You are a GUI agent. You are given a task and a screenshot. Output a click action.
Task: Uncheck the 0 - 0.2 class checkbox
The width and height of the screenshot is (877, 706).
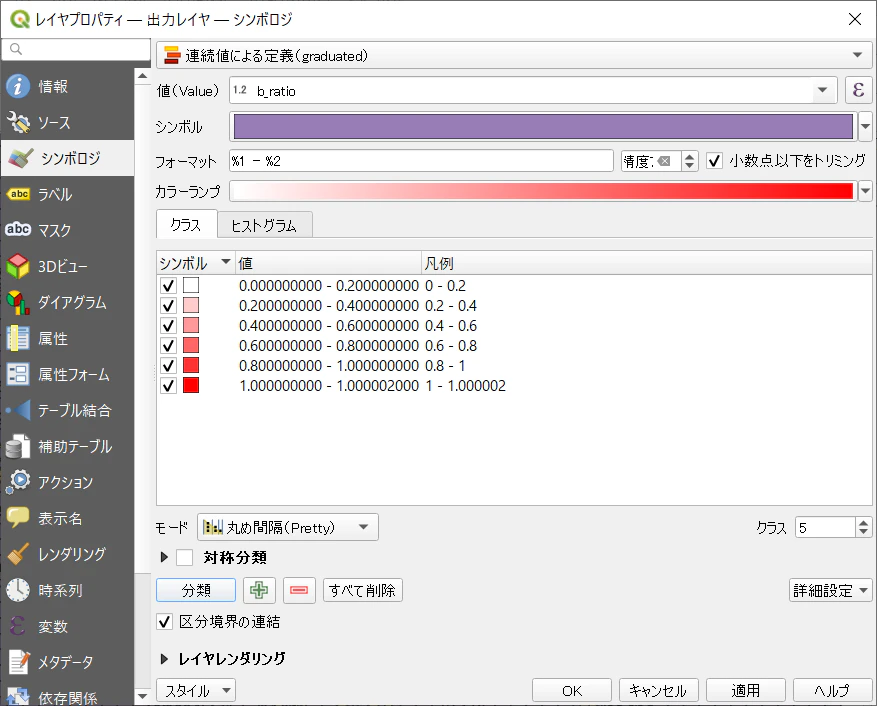point(168,286)
